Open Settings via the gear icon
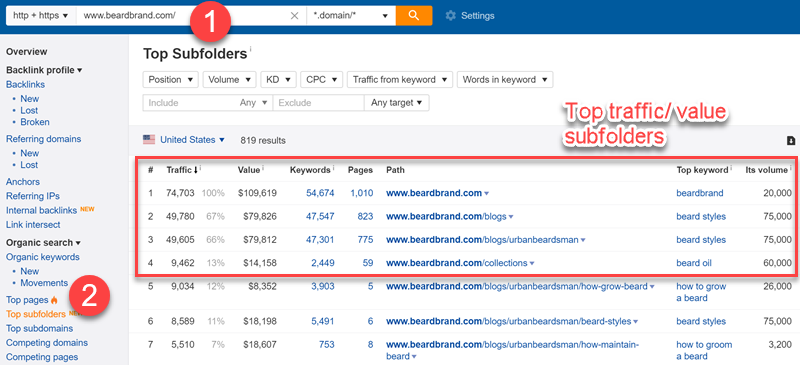 point(450,16)
